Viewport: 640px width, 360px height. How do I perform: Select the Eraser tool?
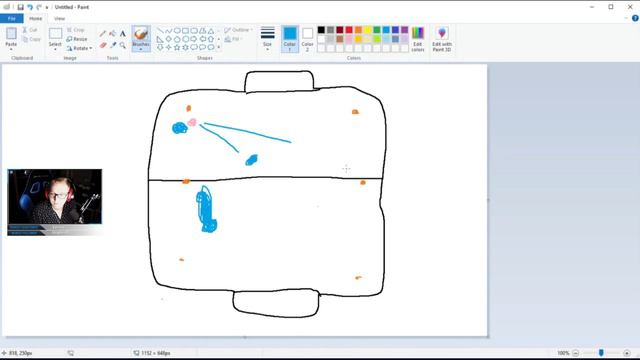coord(103,45)
